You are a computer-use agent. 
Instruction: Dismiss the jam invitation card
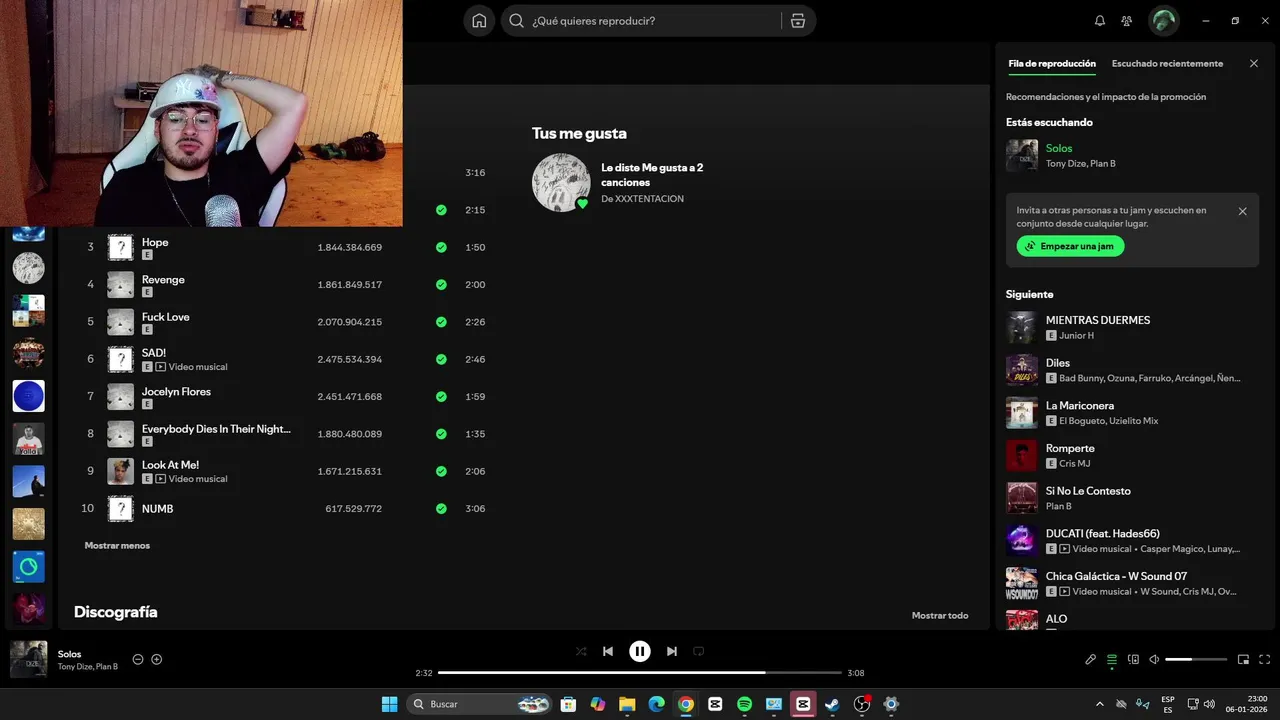point(1243,212)
